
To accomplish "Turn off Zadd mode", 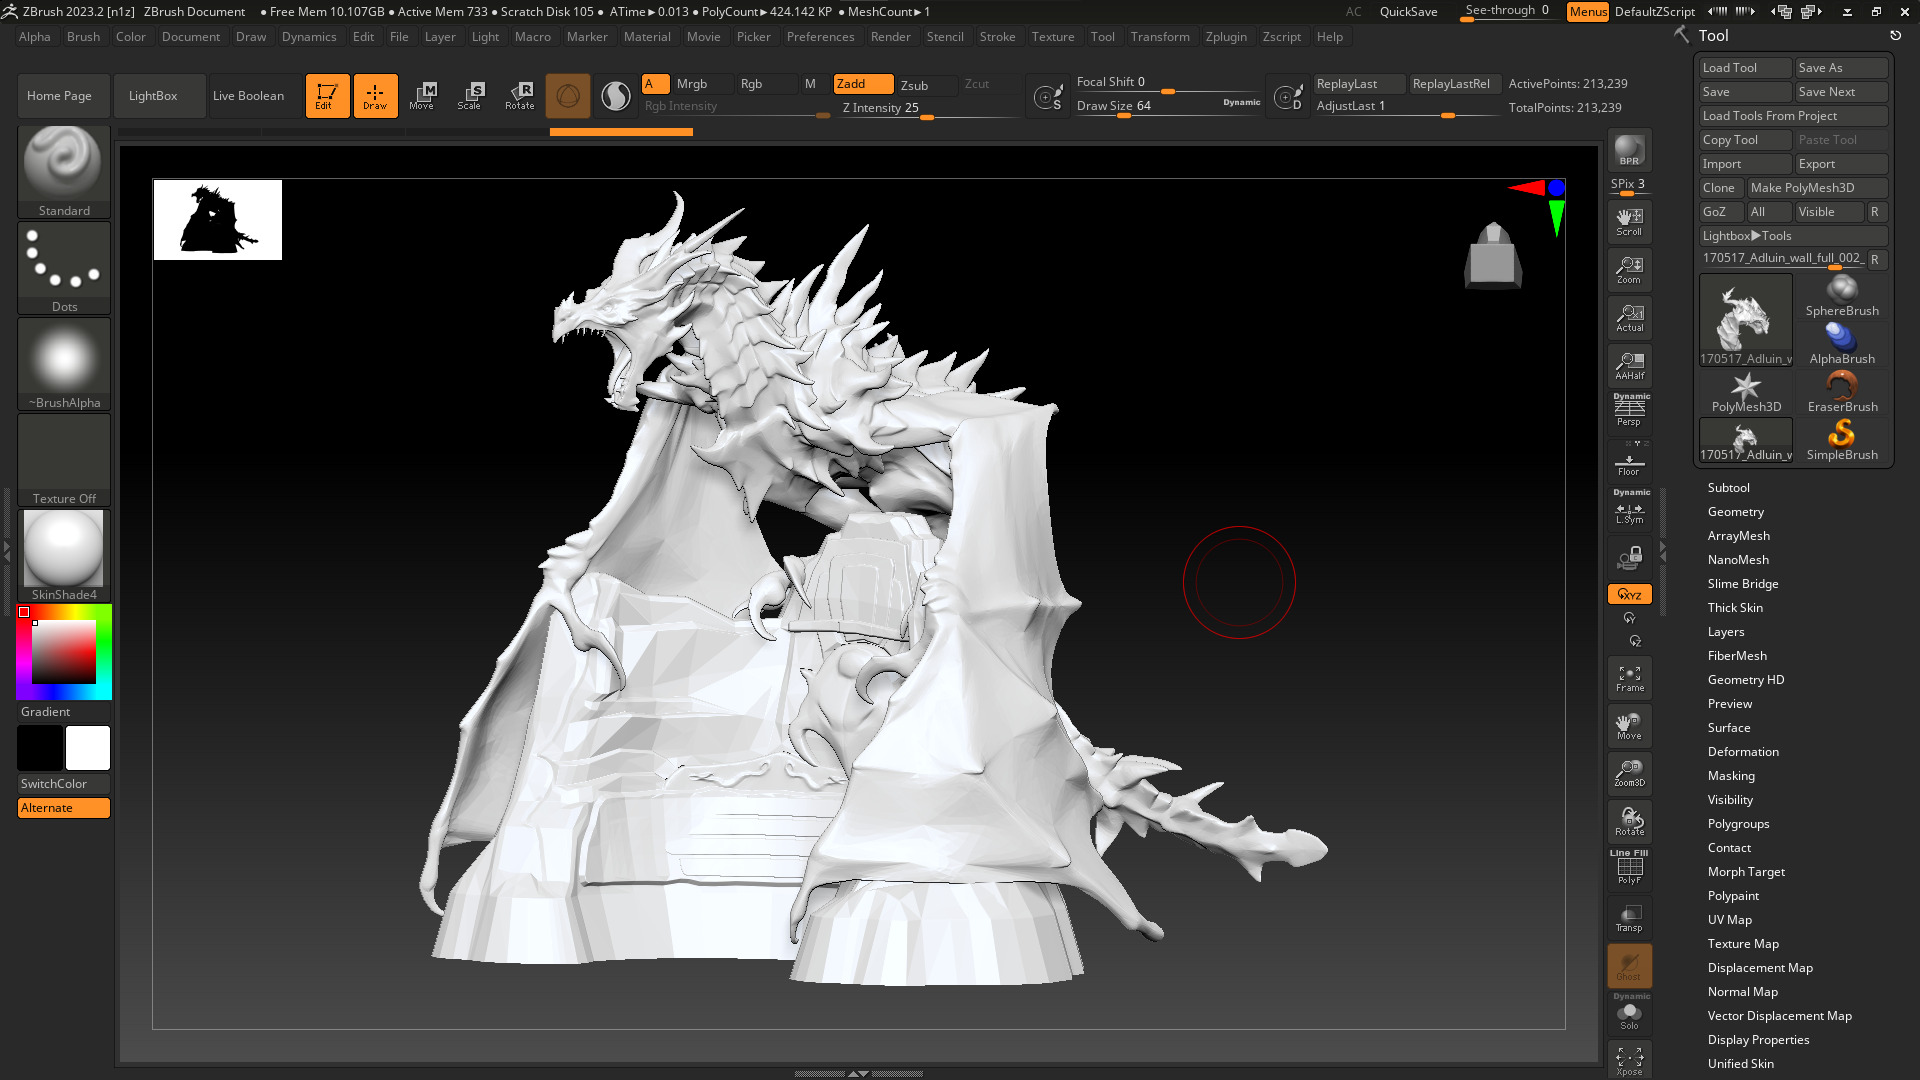I will (863, 84).
